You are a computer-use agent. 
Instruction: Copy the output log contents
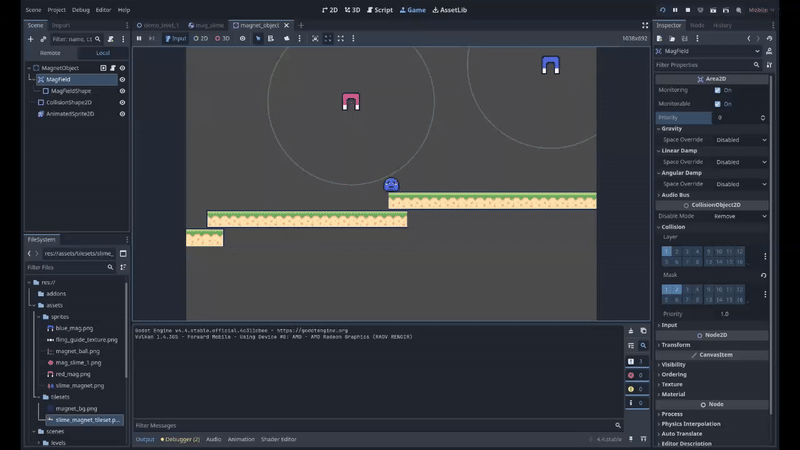(x=643, y=331)
